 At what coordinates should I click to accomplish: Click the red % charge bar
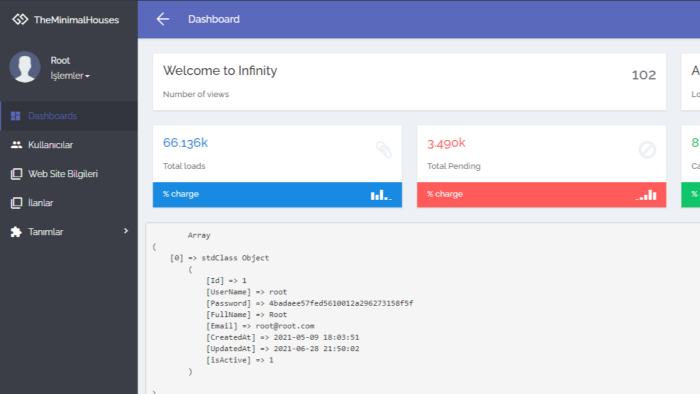[x=542, y=195]
